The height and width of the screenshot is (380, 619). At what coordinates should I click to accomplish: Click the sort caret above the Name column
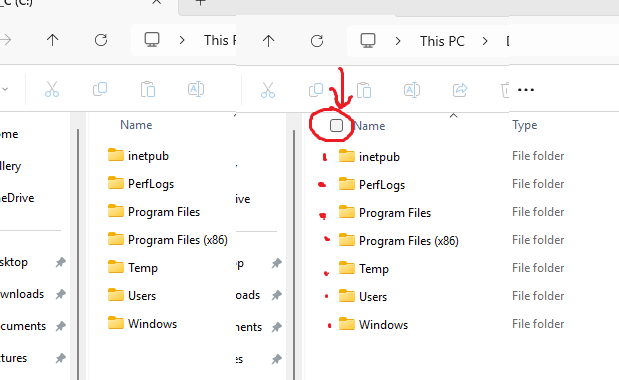(454, 115)
